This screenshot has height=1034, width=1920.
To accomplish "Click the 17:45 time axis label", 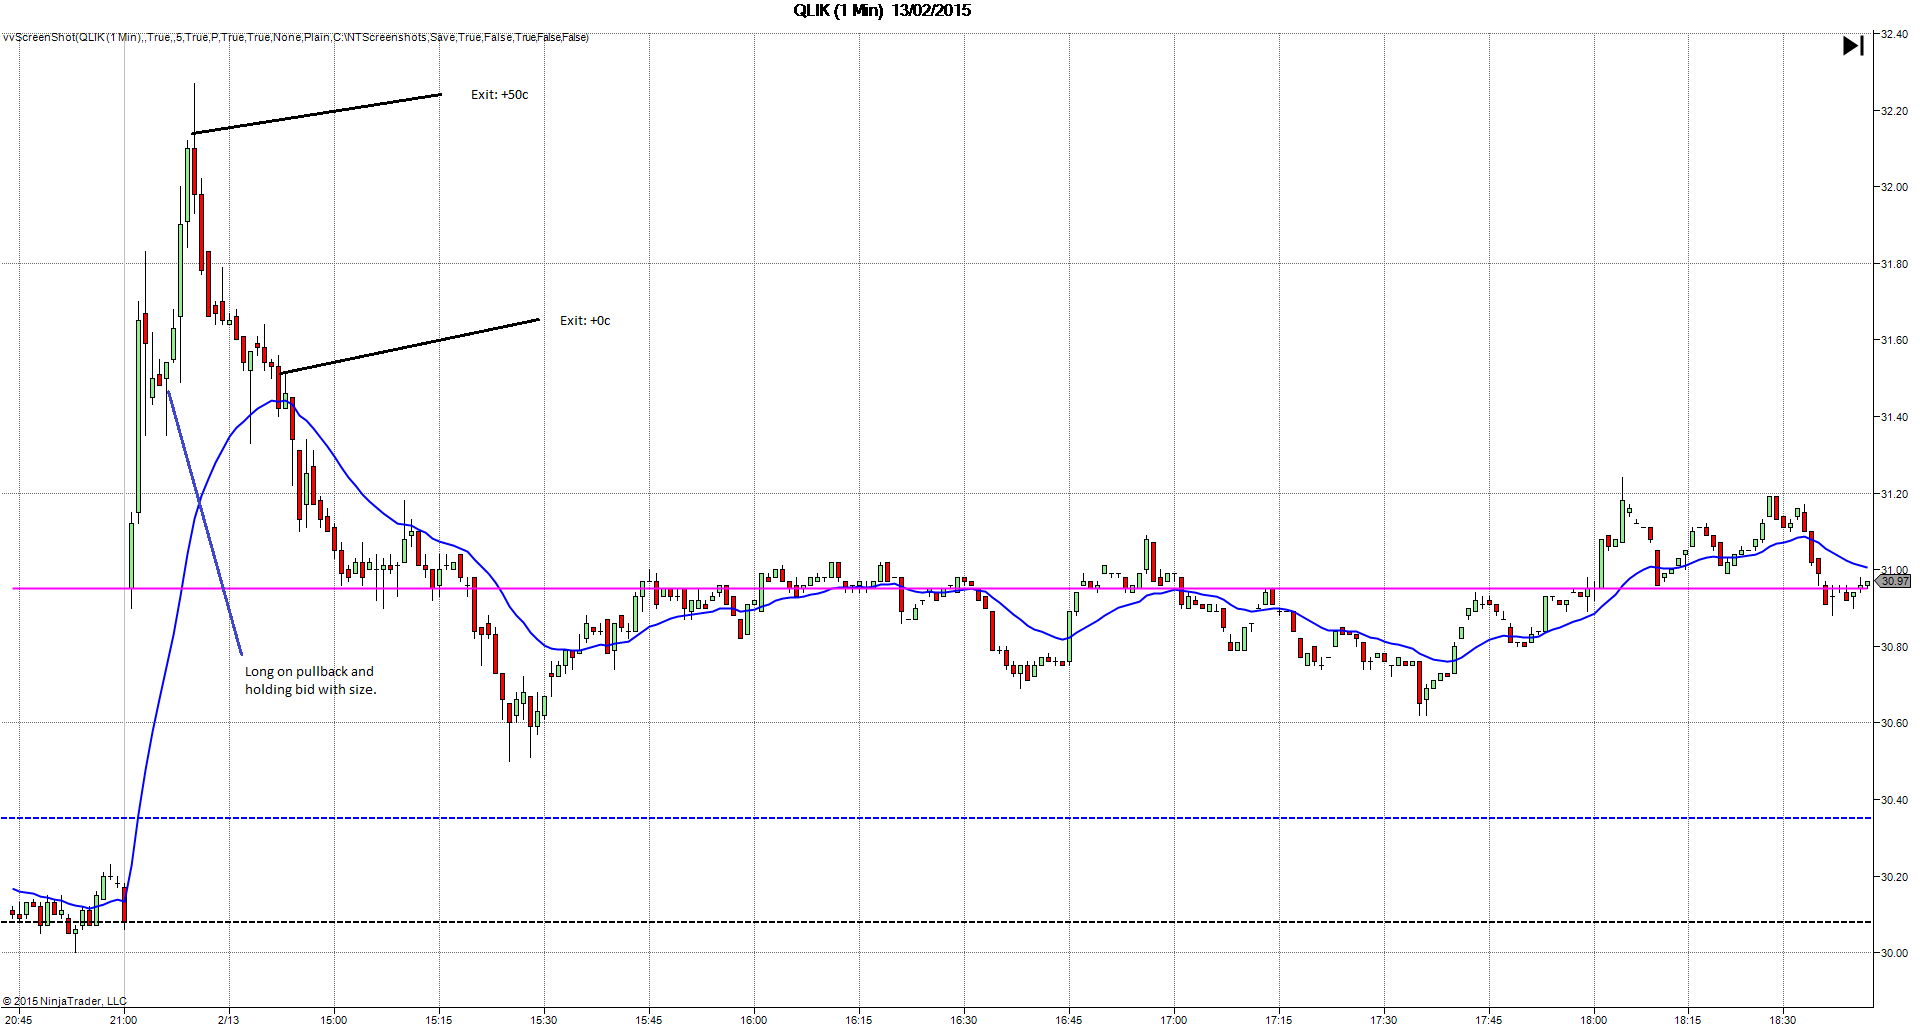I will (1489, 1020).
